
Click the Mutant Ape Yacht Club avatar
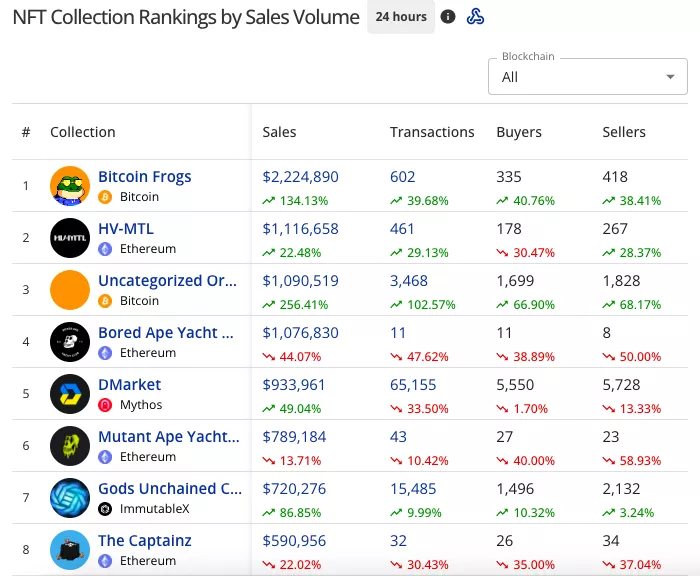pyautogui.click(x=70, y=446)
